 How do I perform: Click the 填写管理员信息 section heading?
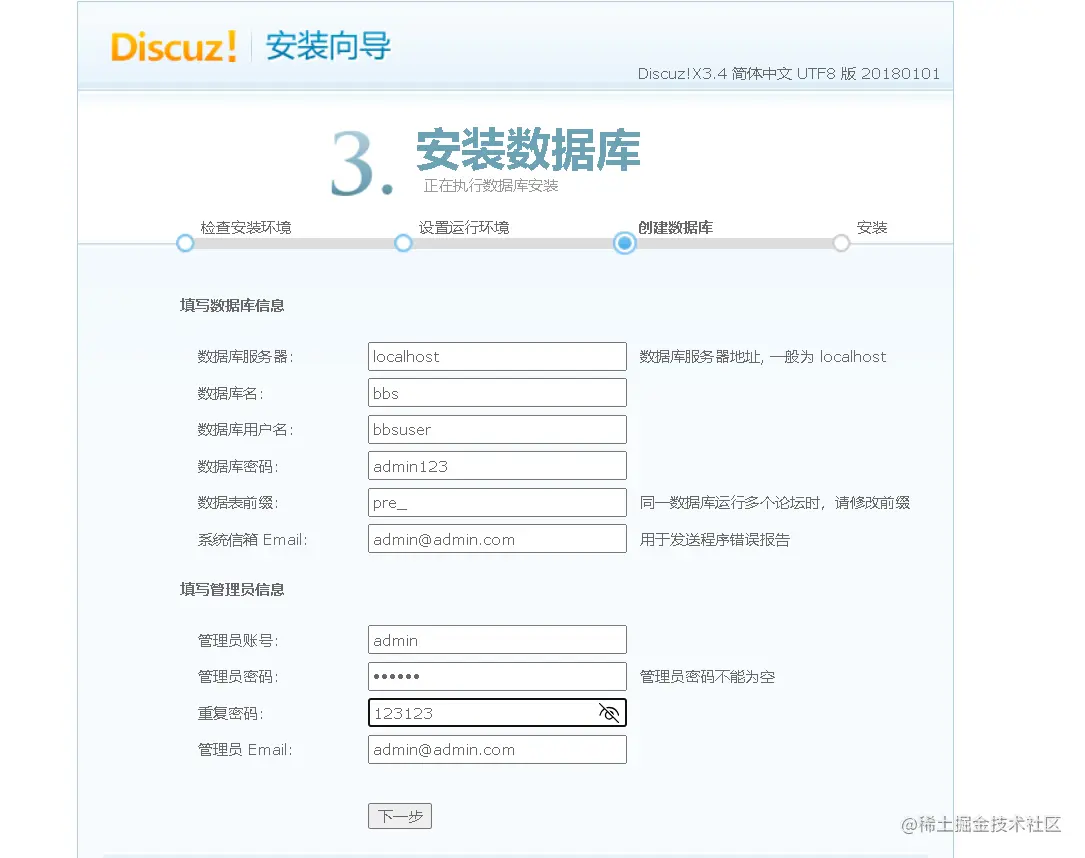point(232,590)
